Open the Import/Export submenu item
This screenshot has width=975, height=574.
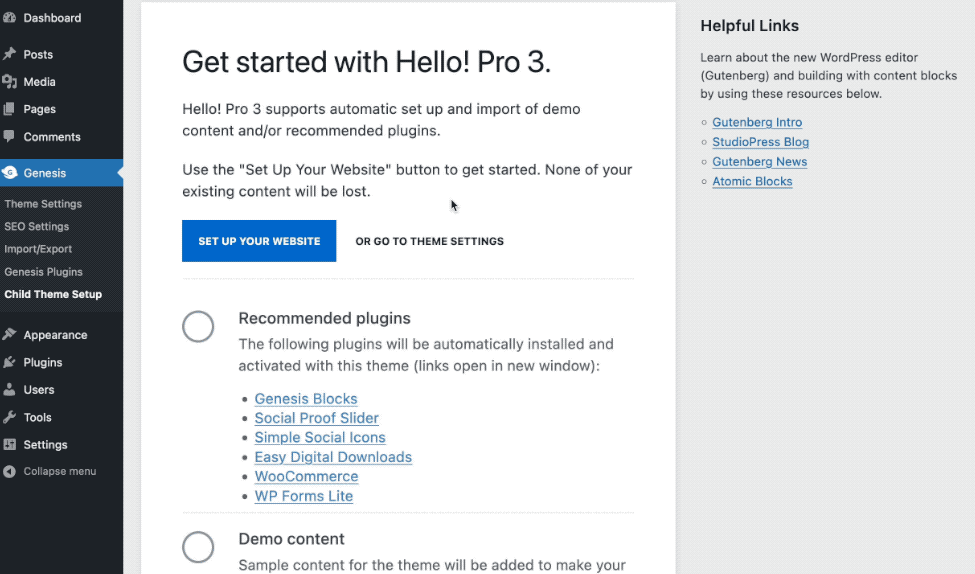(x=38, y=249)
